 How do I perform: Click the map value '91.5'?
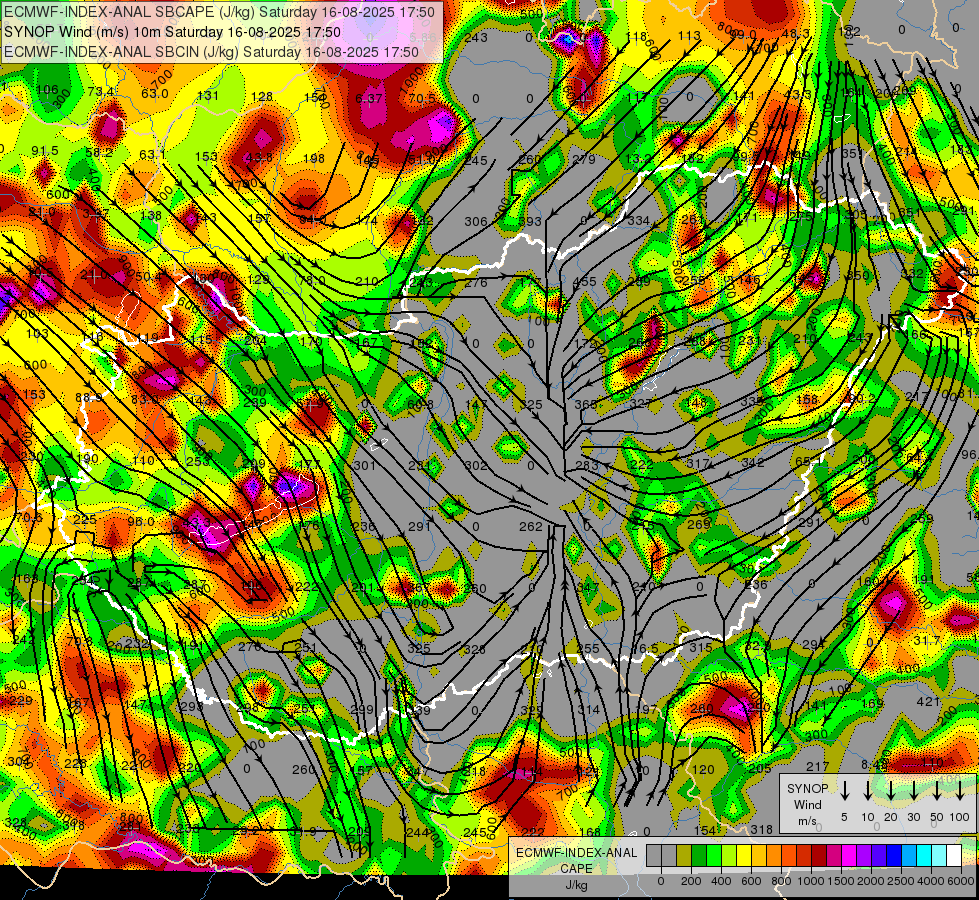[x=45, y=151]
